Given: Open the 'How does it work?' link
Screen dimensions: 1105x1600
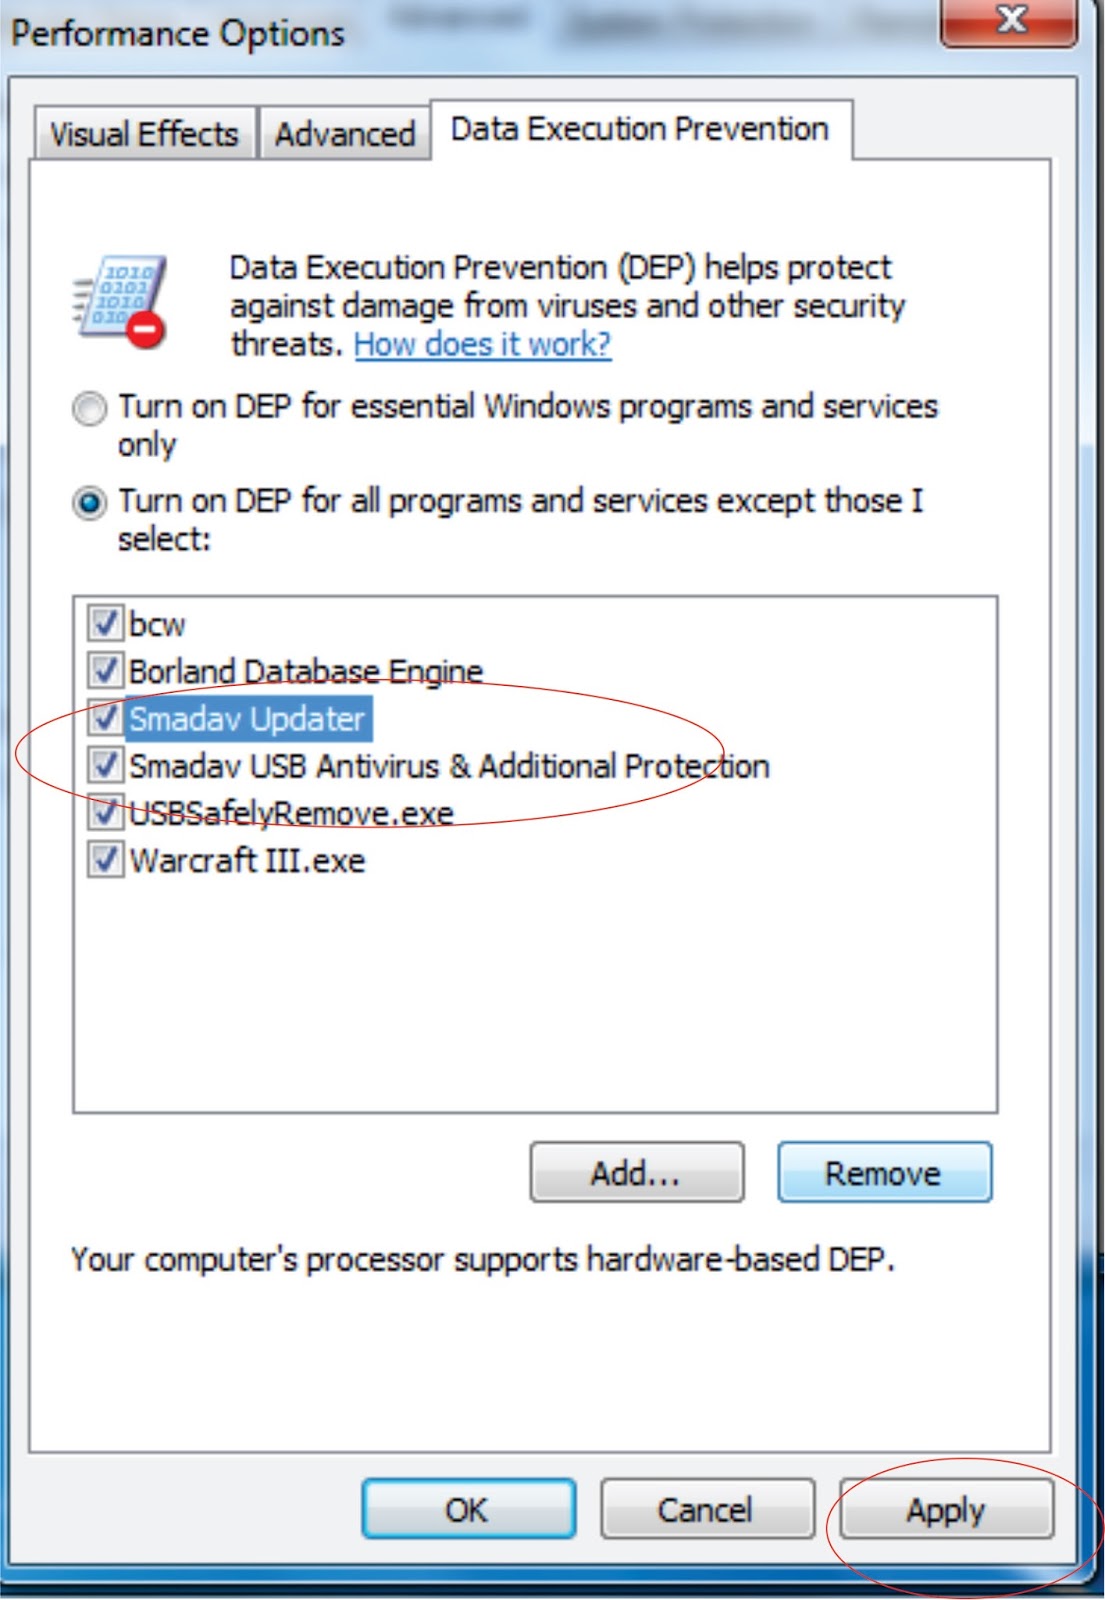Looking at the screenshot, I should (482, 344).
